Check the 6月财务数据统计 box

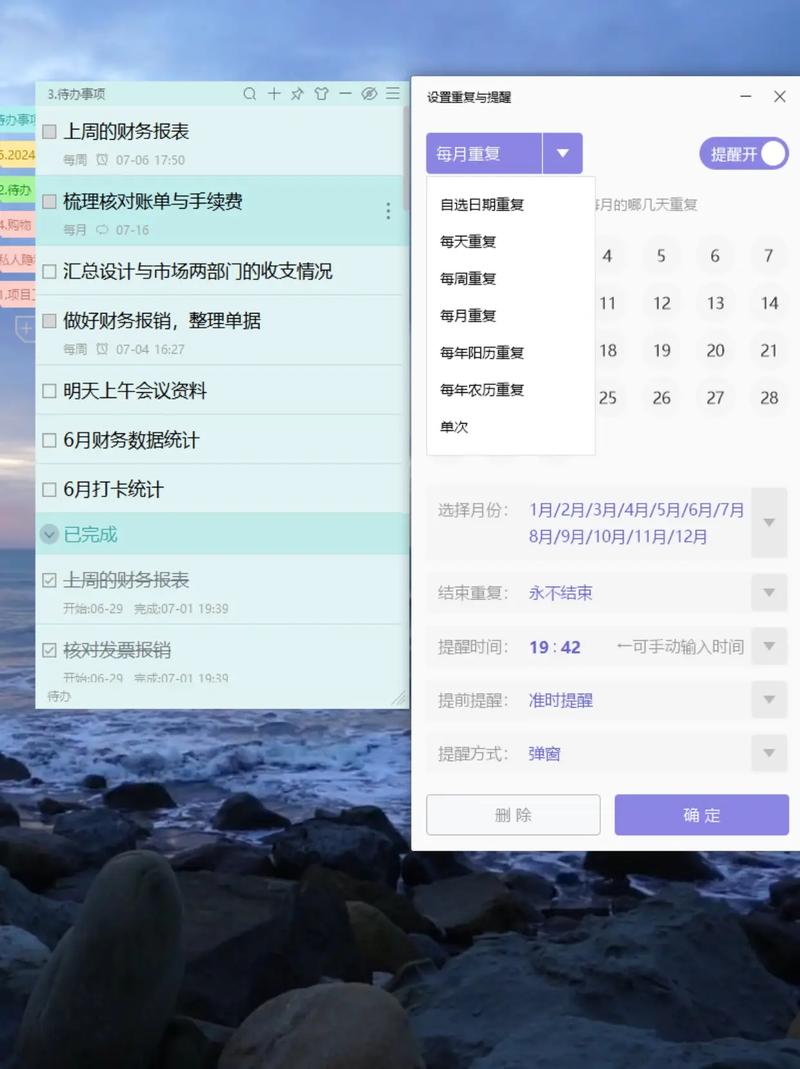tap(49, 440)
